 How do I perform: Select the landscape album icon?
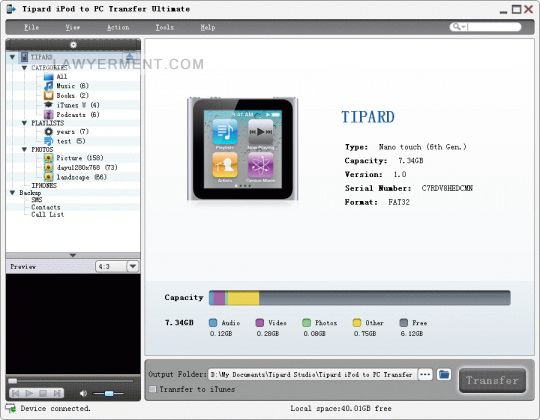point(49,177)
